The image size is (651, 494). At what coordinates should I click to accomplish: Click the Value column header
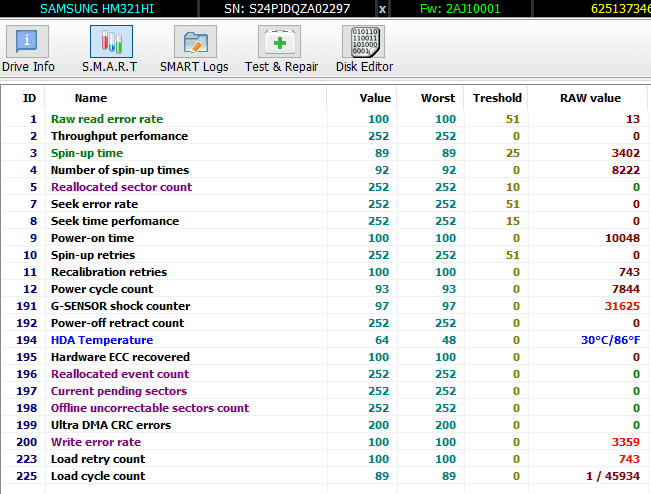point(375,98)
